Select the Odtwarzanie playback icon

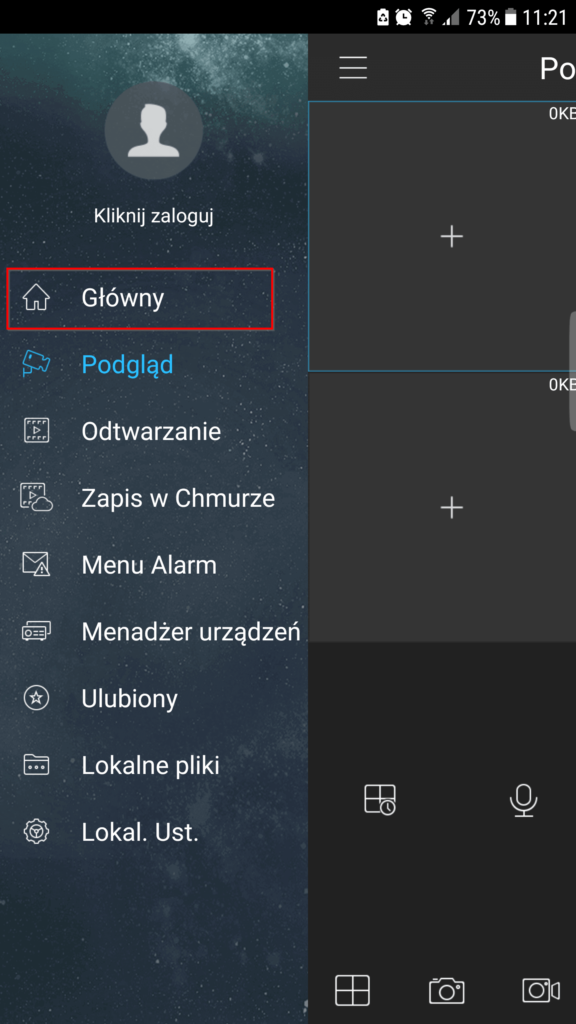(x=38, y=431)
